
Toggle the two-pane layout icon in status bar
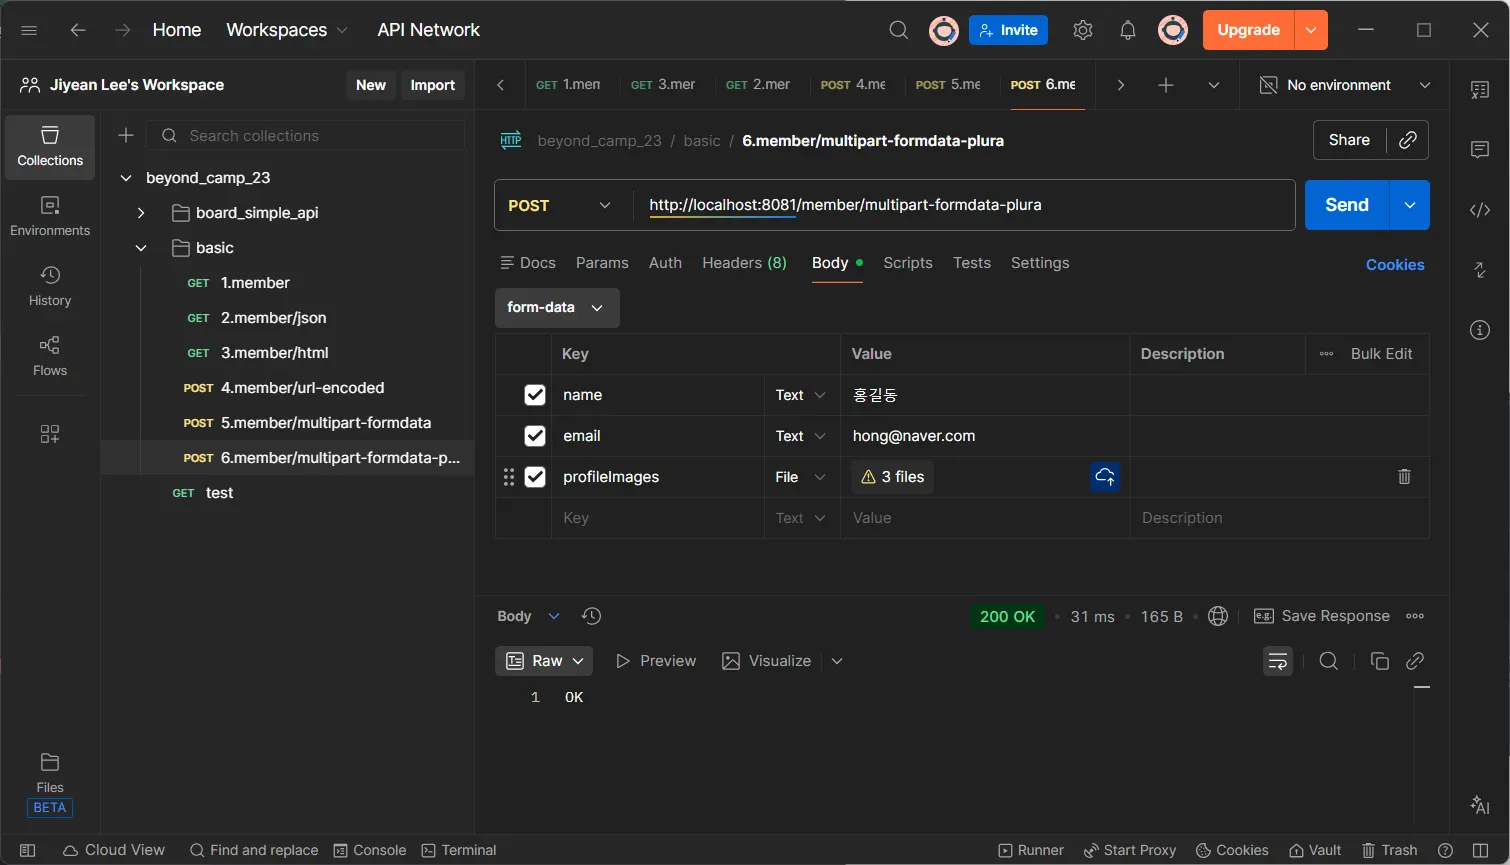pos(1481,850)
